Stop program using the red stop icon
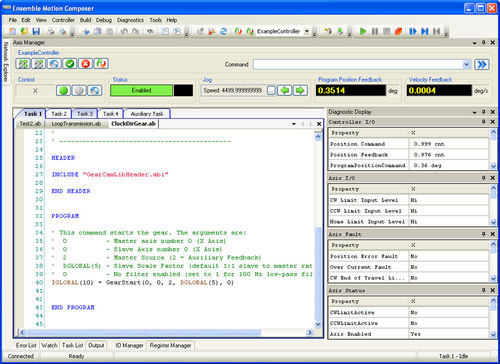Image resolution: width=500 pixels, height=364 pixels. (398, 31)
